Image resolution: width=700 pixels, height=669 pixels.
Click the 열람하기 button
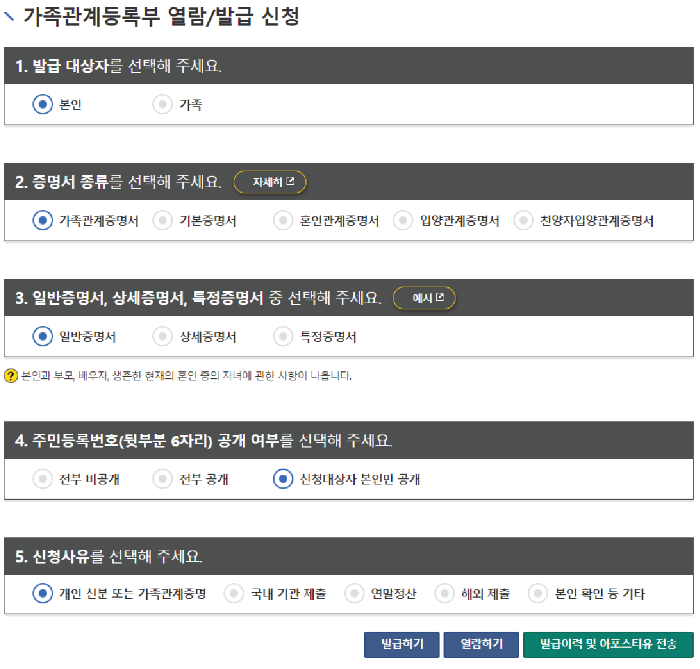(481, 644)
